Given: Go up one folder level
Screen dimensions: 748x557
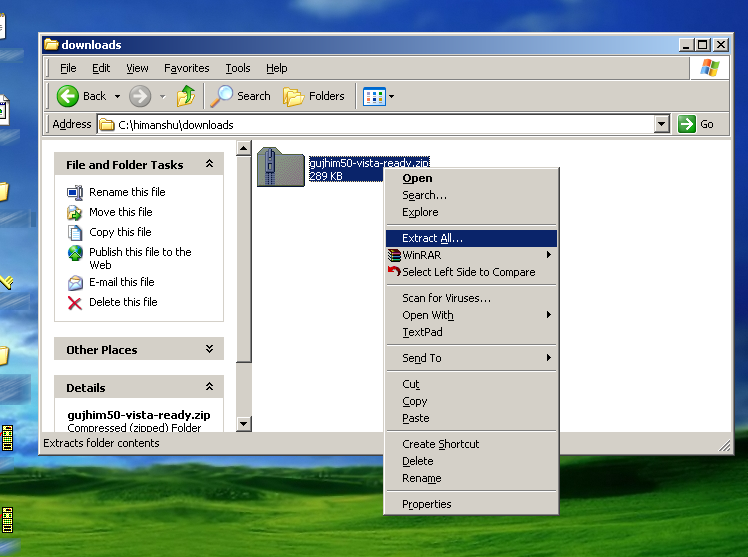Looking at the screenshot, I should (186, 96).
